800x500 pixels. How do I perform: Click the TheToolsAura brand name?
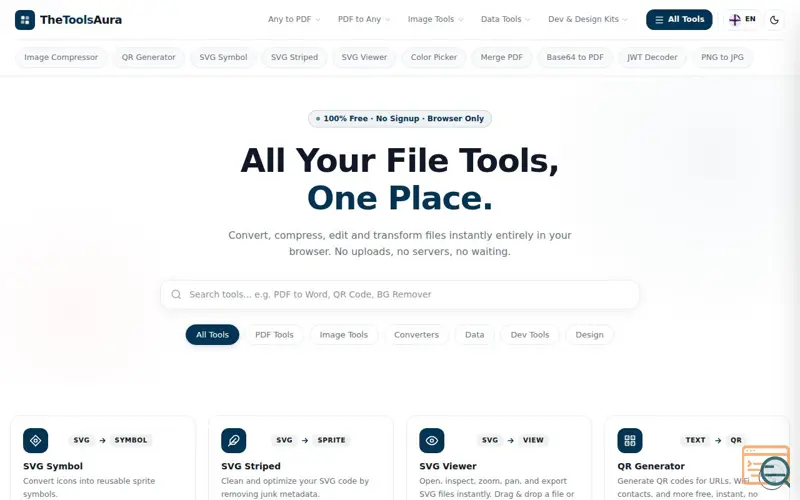[81, 20]
